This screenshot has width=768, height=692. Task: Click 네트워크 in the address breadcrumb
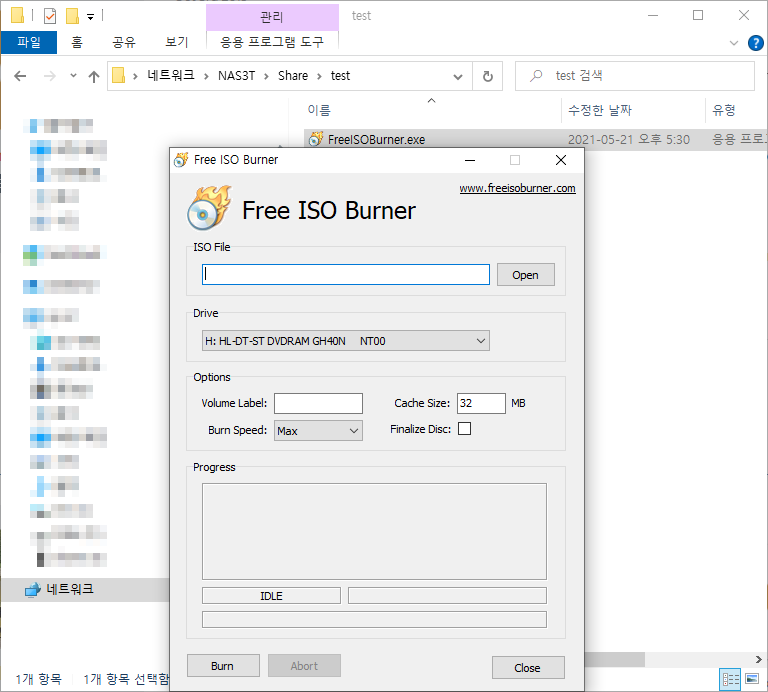click(171, 75)
